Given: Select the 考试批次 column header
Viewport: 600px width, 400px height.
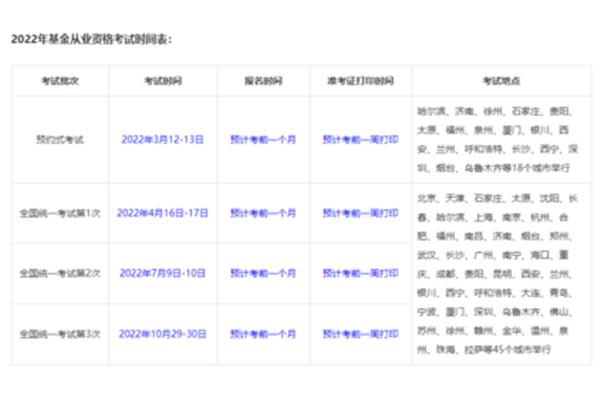Looking at the screenshot, I should click(60, 81).
